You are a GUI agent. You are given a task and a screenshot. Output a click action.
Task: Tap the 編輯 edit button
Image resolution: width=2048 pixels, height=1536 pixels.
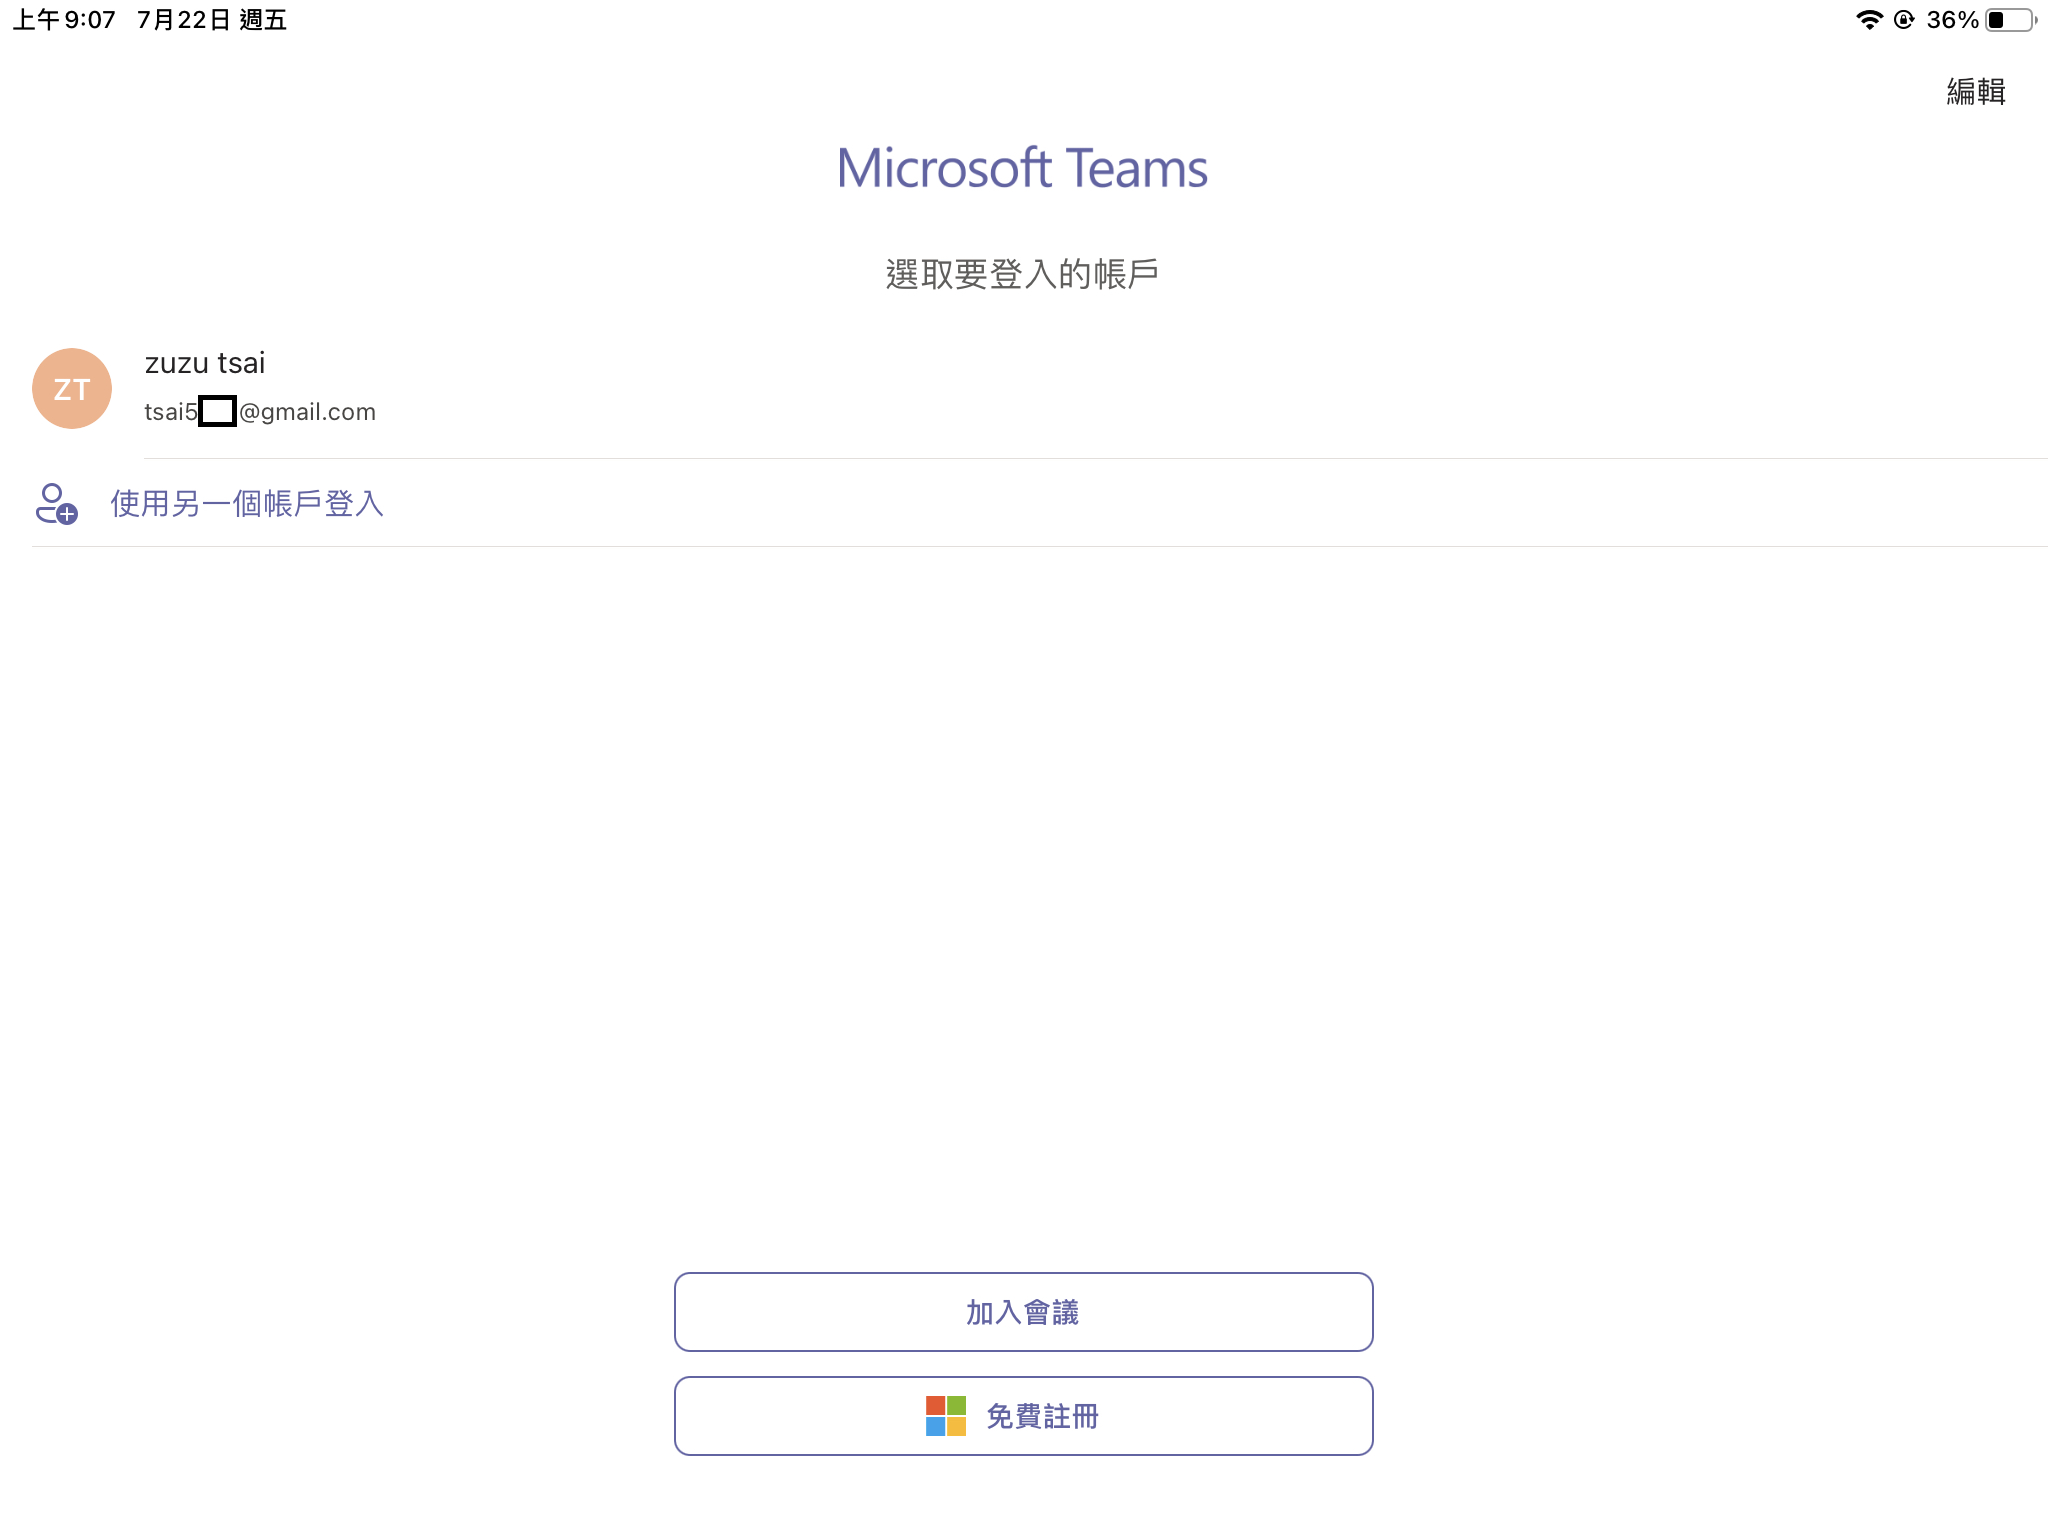(x=1975, y=91)
